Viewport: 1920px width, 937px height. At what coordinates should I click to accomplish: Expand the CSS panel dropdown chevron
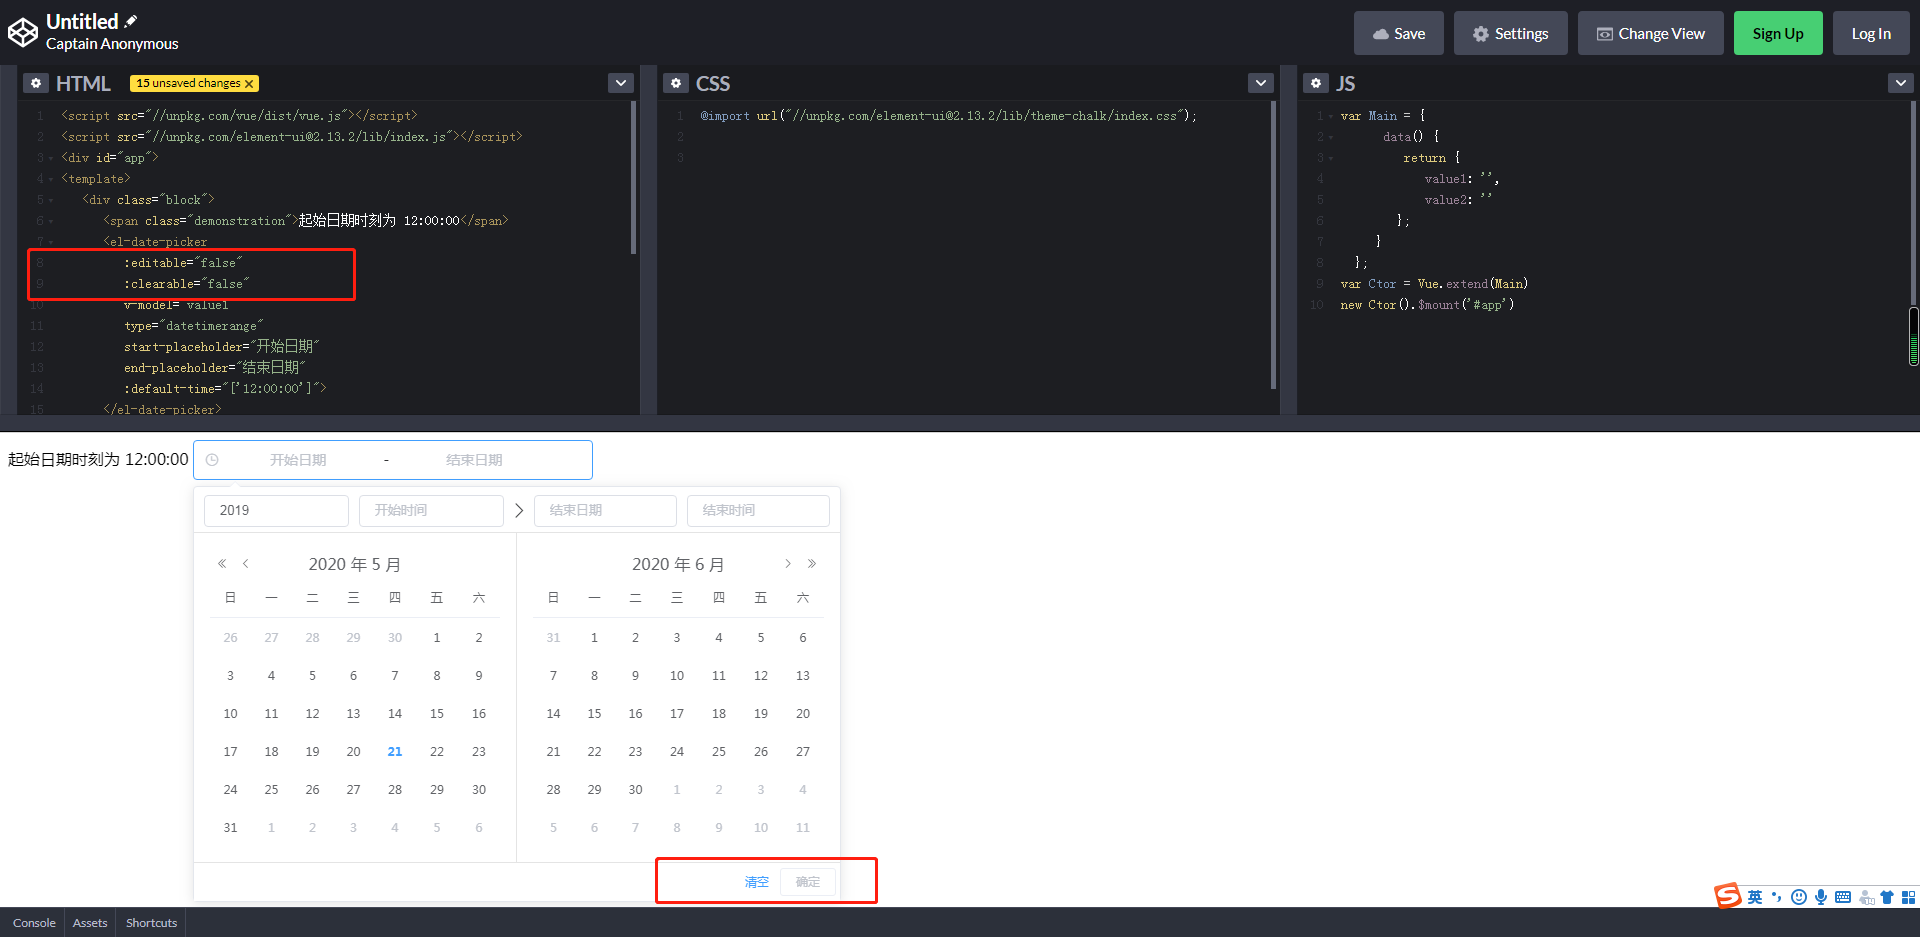(1260, 83)
